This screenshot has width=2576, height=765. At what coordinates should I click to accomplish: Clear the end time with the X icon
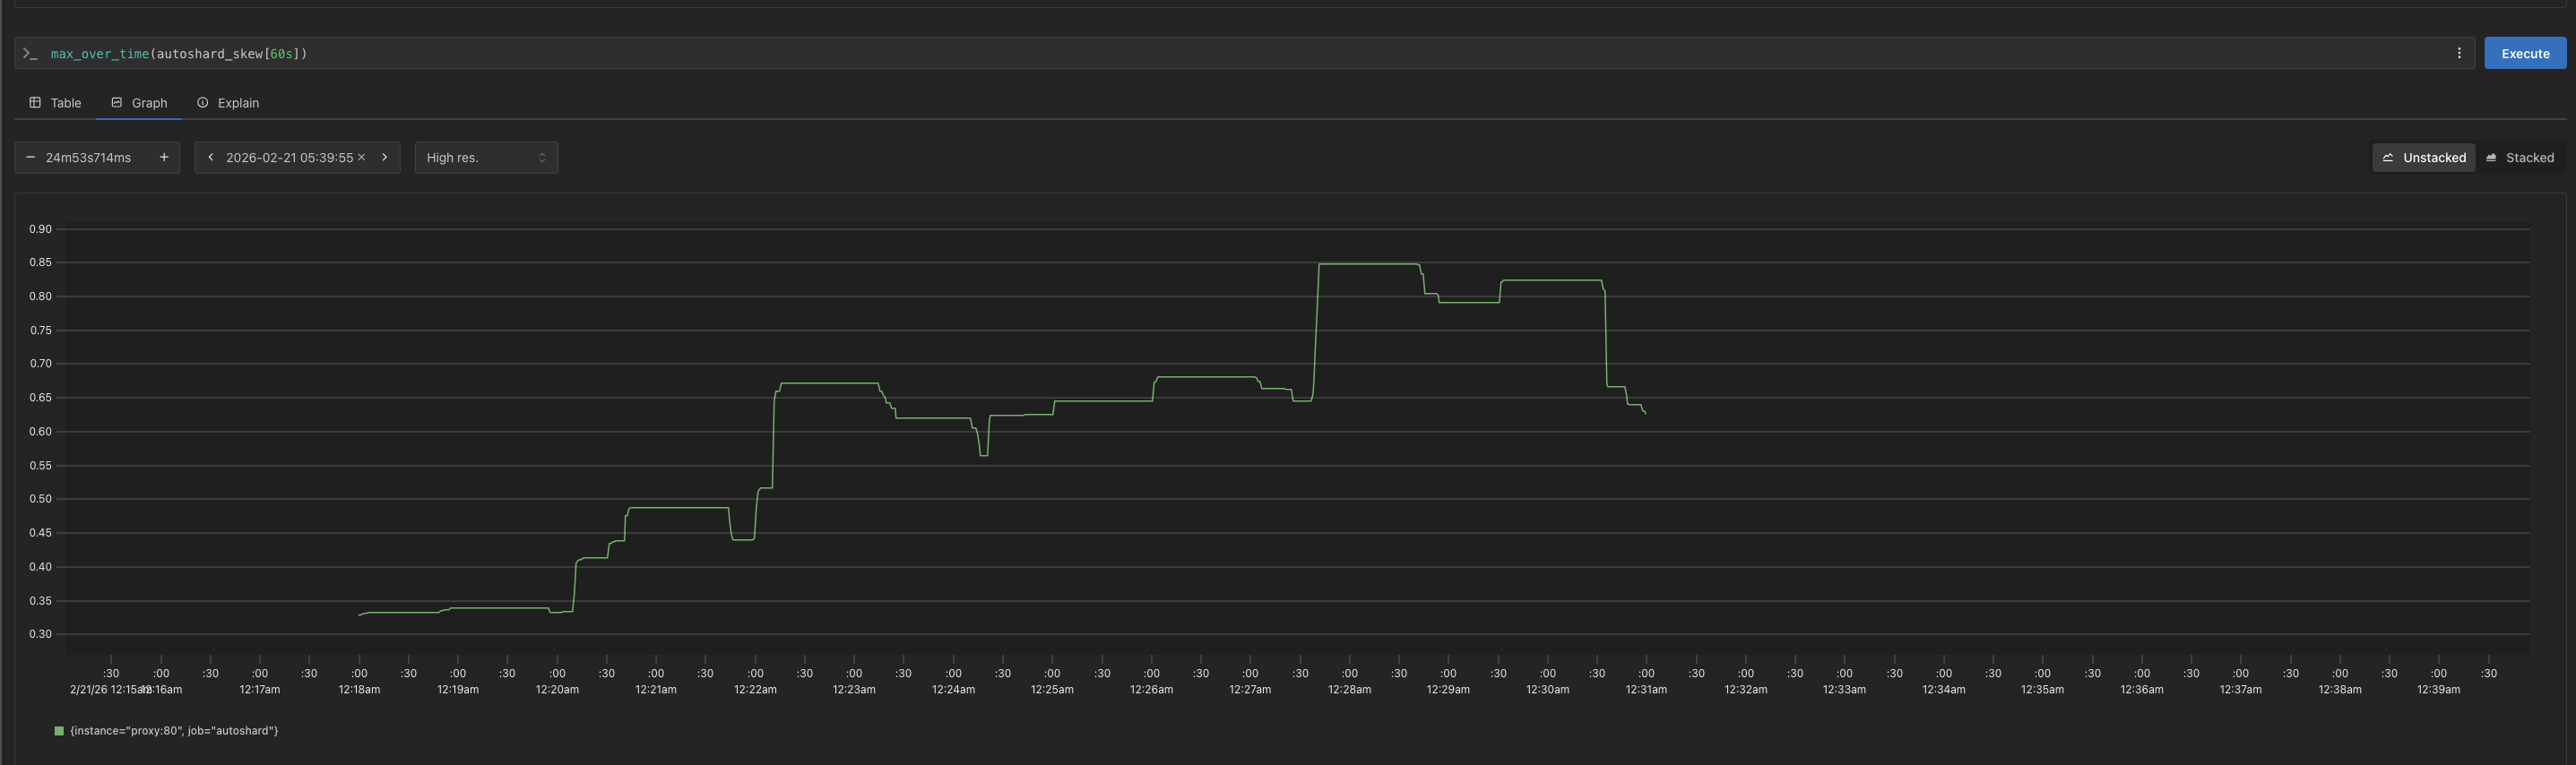coord(362,158)
